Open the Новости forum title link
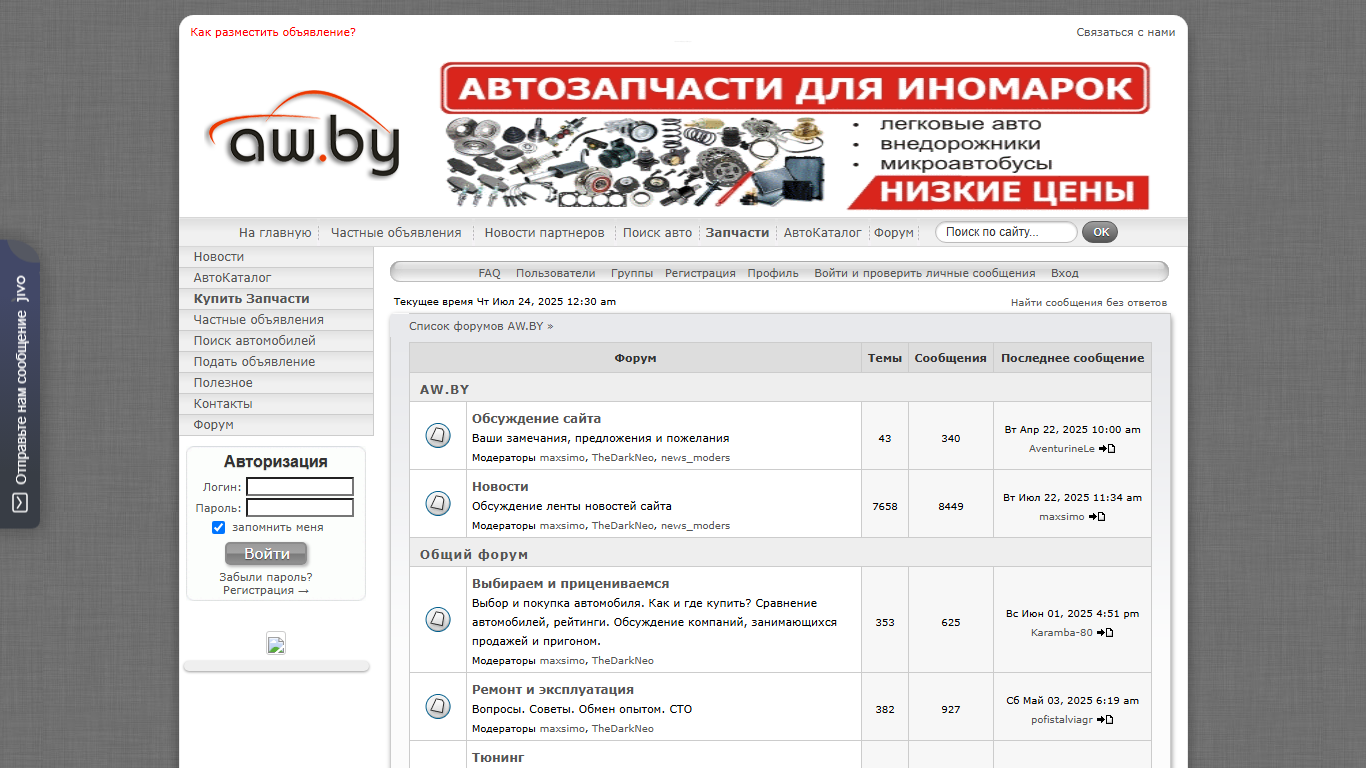Viewport: 1366px width, 768px height. [500, 487]
